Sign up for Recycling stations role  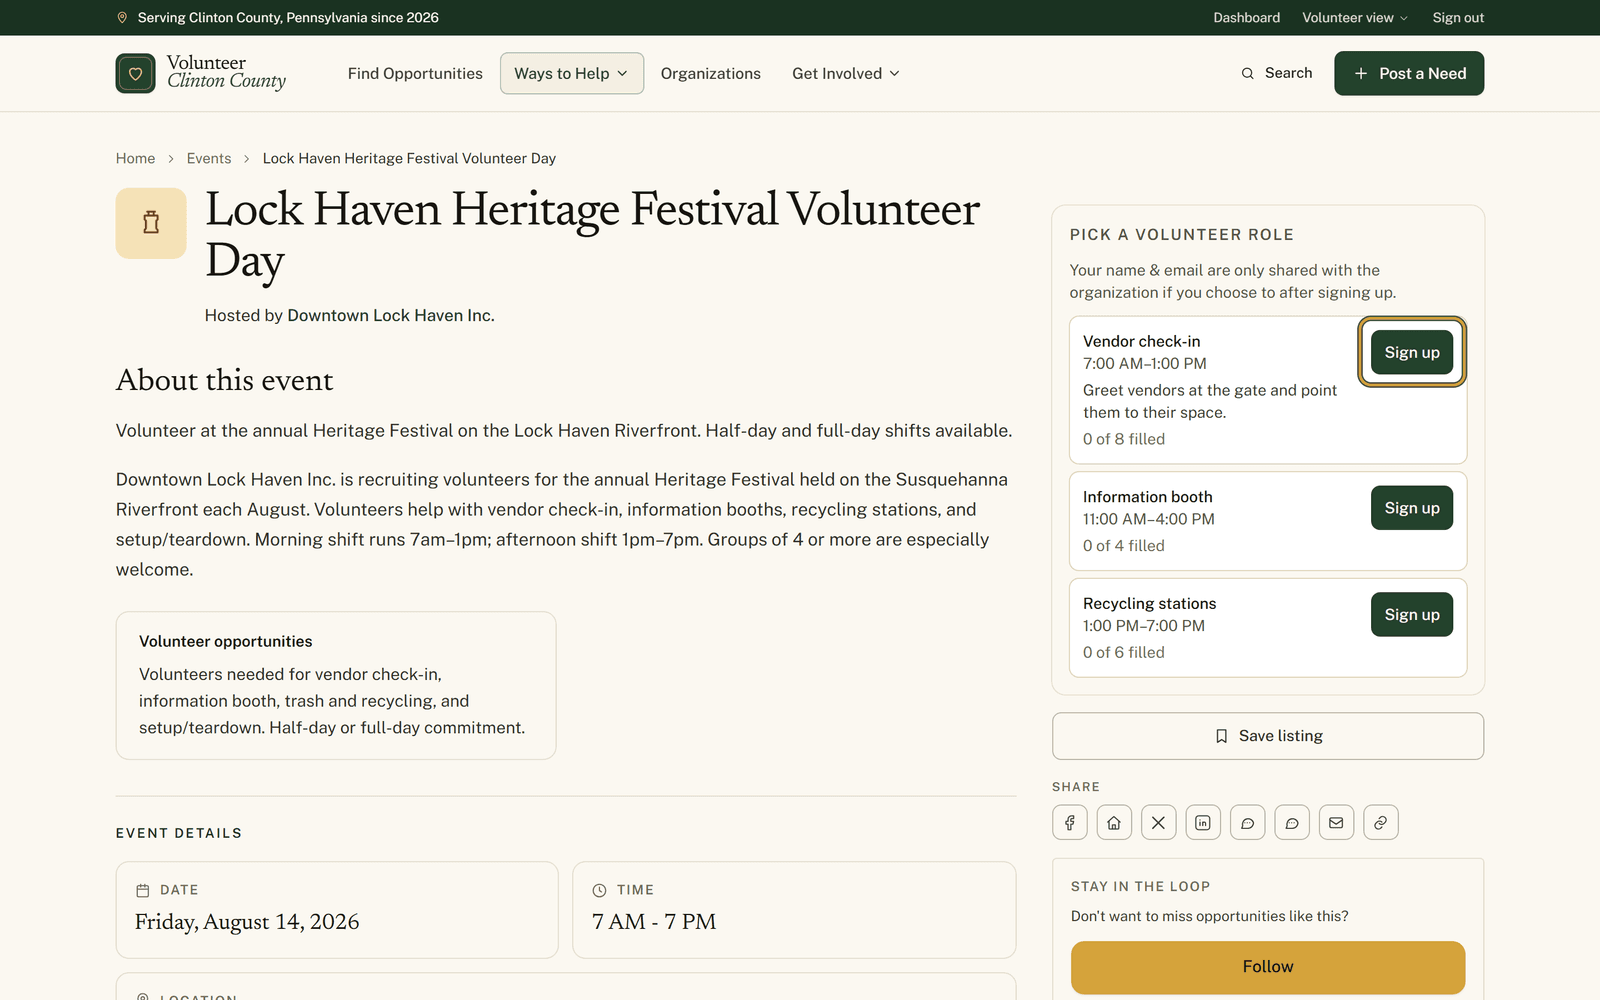[1412, 614]
